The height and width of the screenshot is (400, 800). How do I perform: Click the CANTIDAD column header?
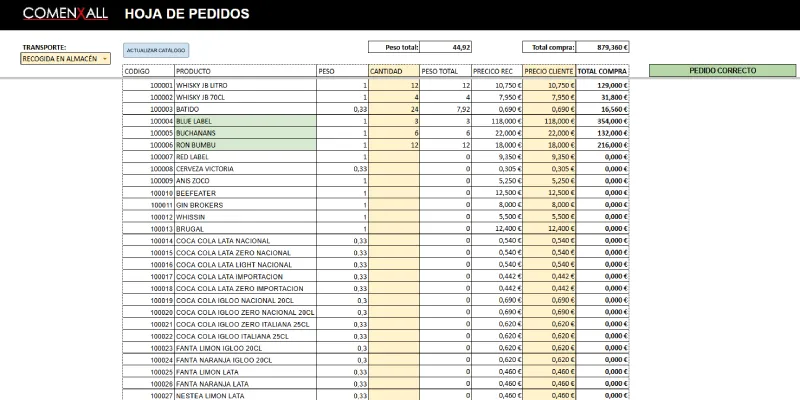pos(394,71)
